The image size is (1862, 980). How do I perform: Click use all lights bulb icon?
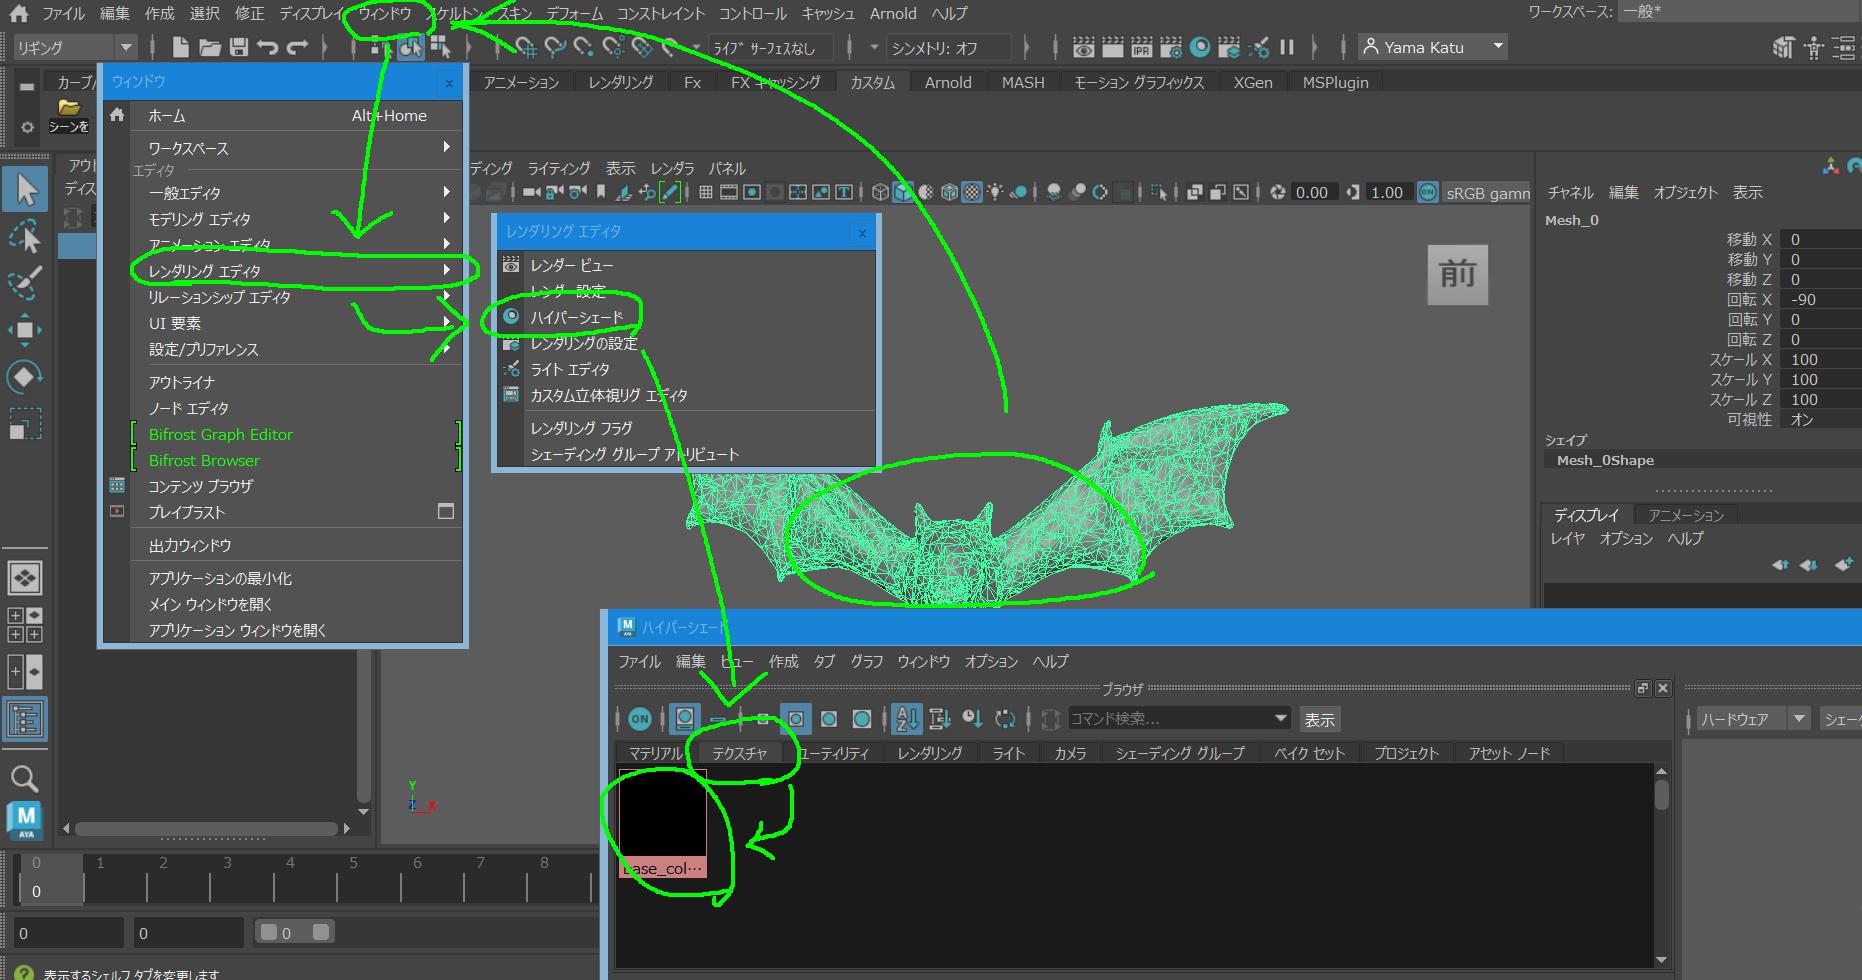(x=996, y=192)
